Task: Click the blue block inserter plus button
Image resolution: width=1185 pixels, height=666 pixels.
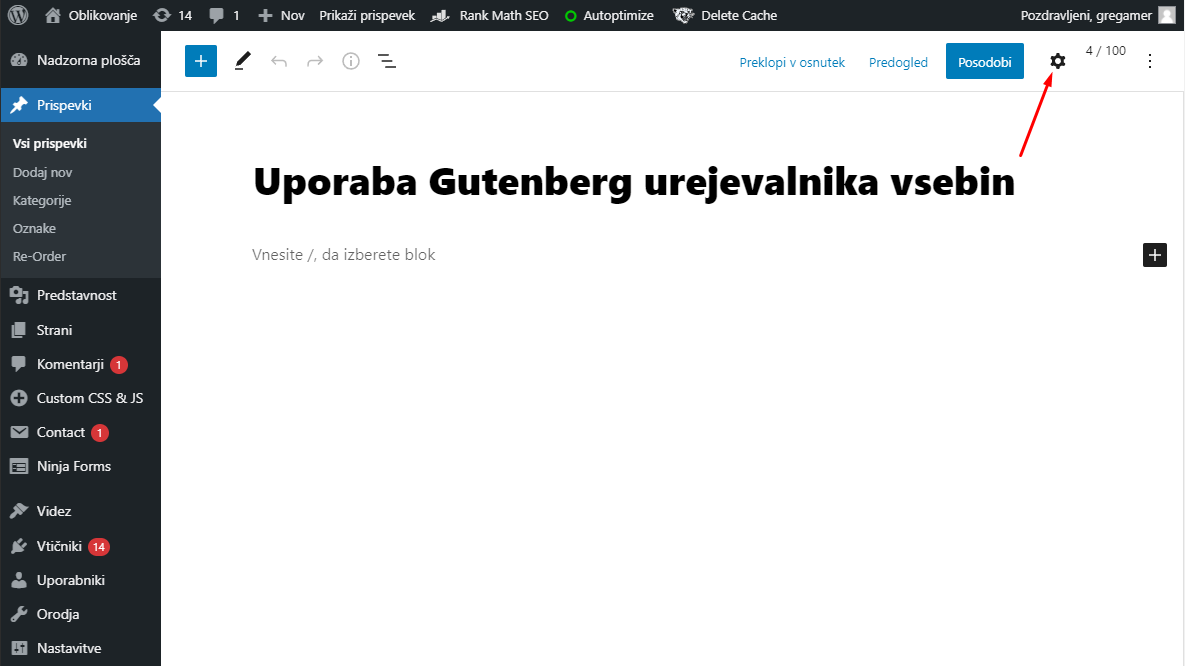Action: (x=201, y=61)
